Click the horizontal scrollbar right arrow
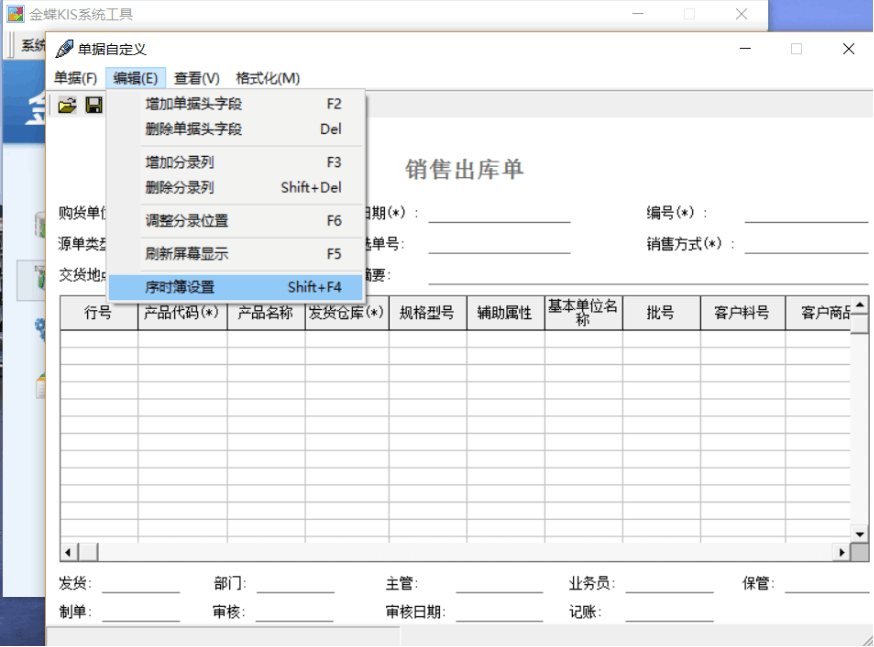 pyautogui.click(x=841, y=552)
